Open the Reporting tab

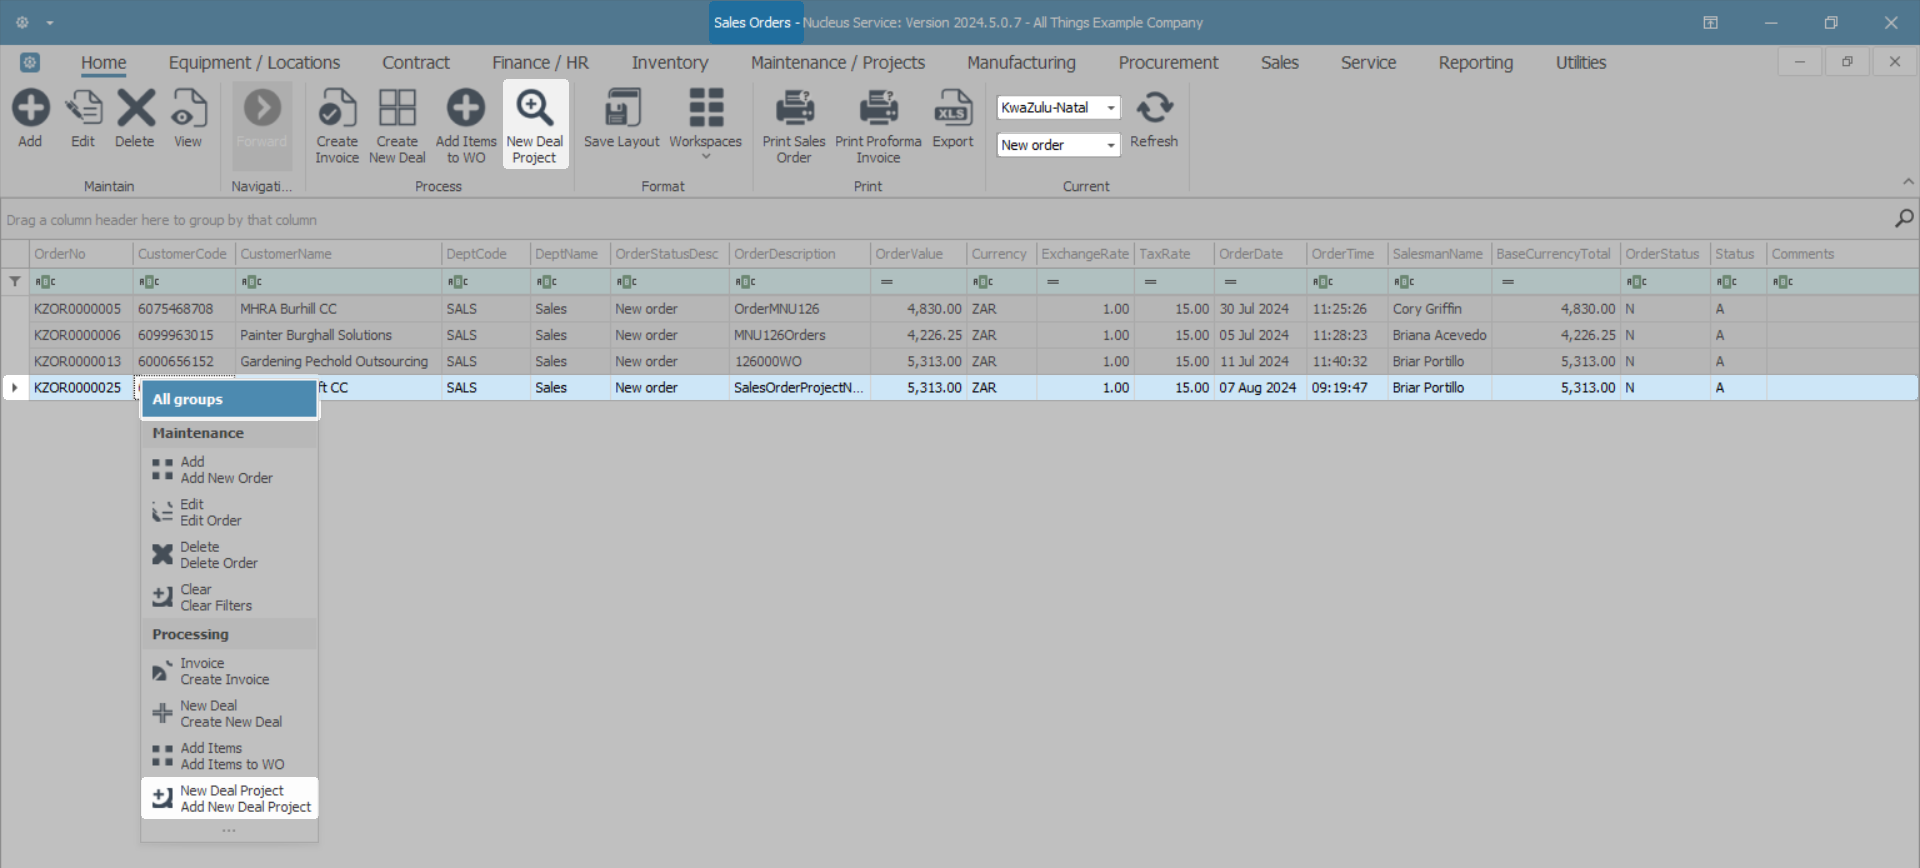tap(1476, 62)
